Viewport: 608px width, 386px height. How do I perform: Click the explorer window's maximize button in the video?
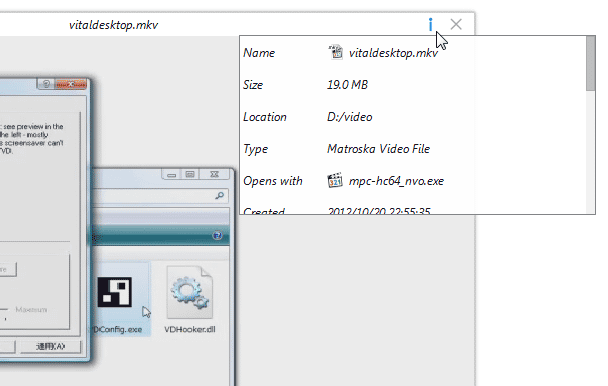pyautogui.click(x=190, y=174)
